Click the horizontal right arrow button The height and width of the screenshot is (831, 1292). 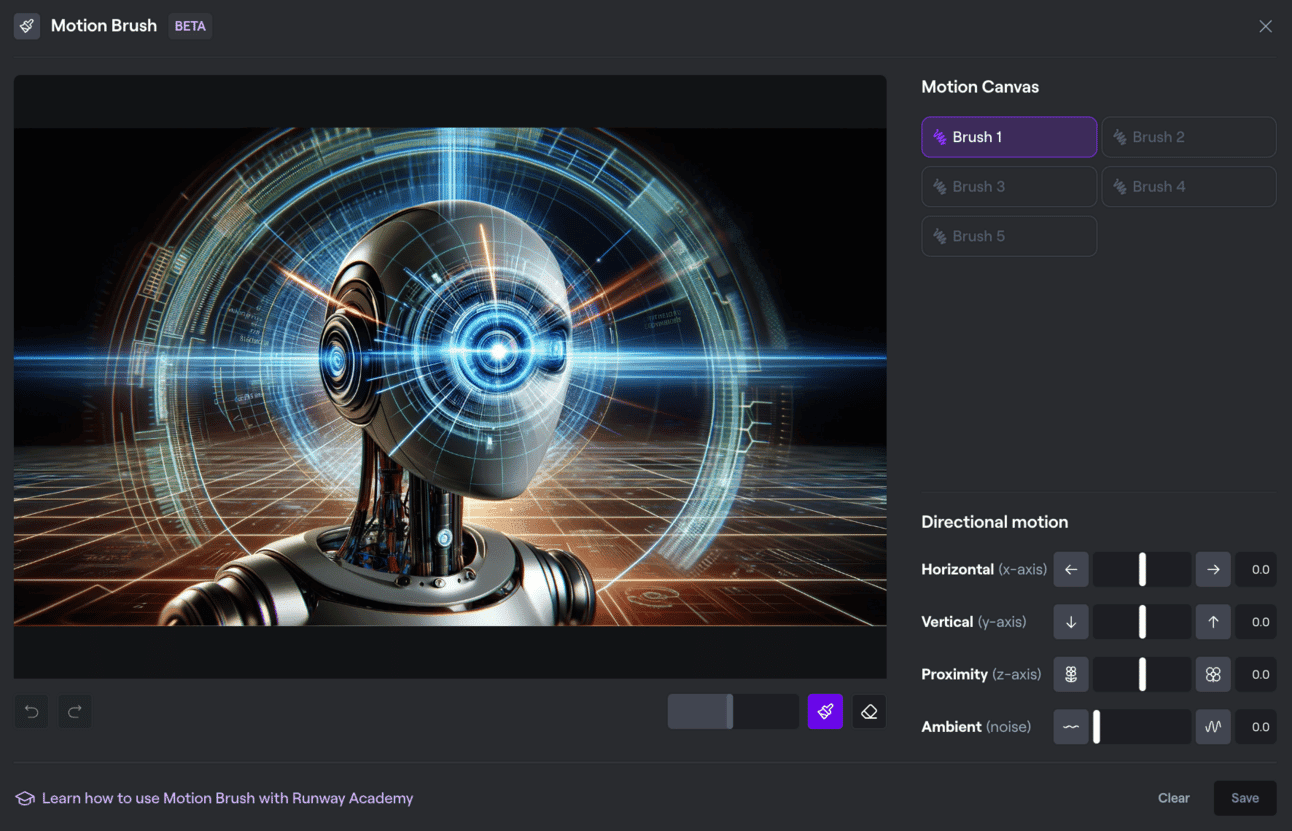point(1213,570)
